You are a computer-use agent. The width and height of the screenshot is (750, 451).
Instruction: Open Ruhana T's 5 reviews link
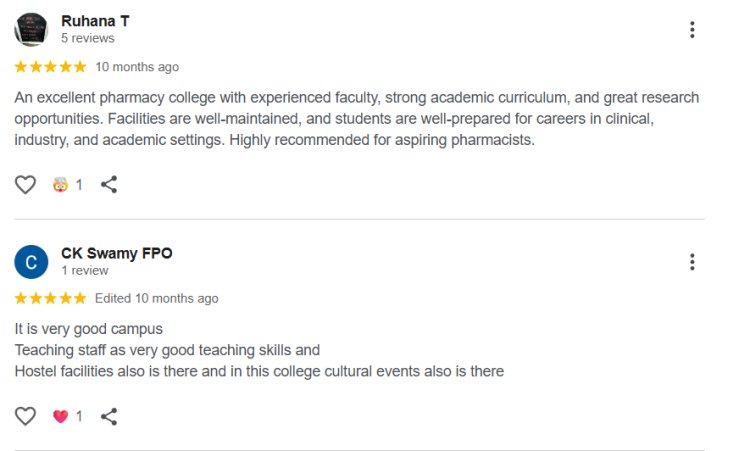click(87, 38)
